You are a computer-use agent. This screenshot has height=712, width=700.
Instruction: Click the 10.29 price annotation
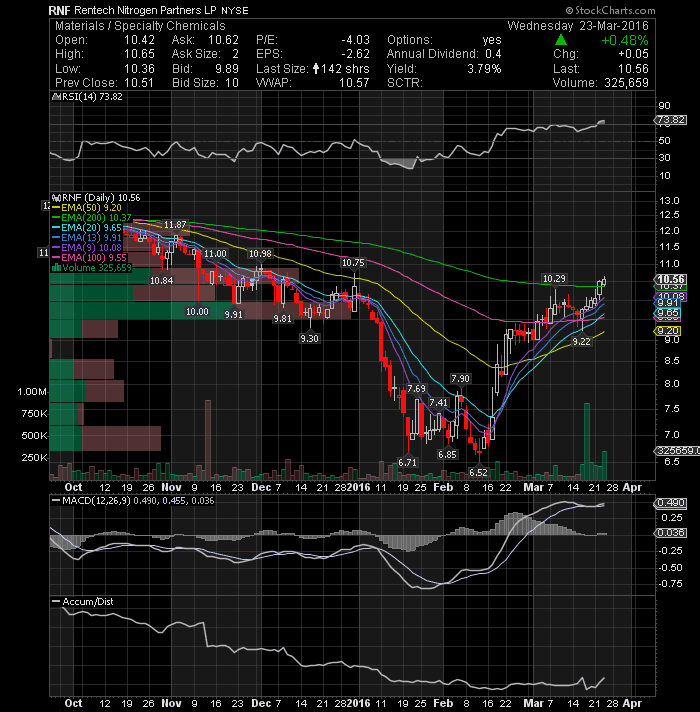click(554, 278)
